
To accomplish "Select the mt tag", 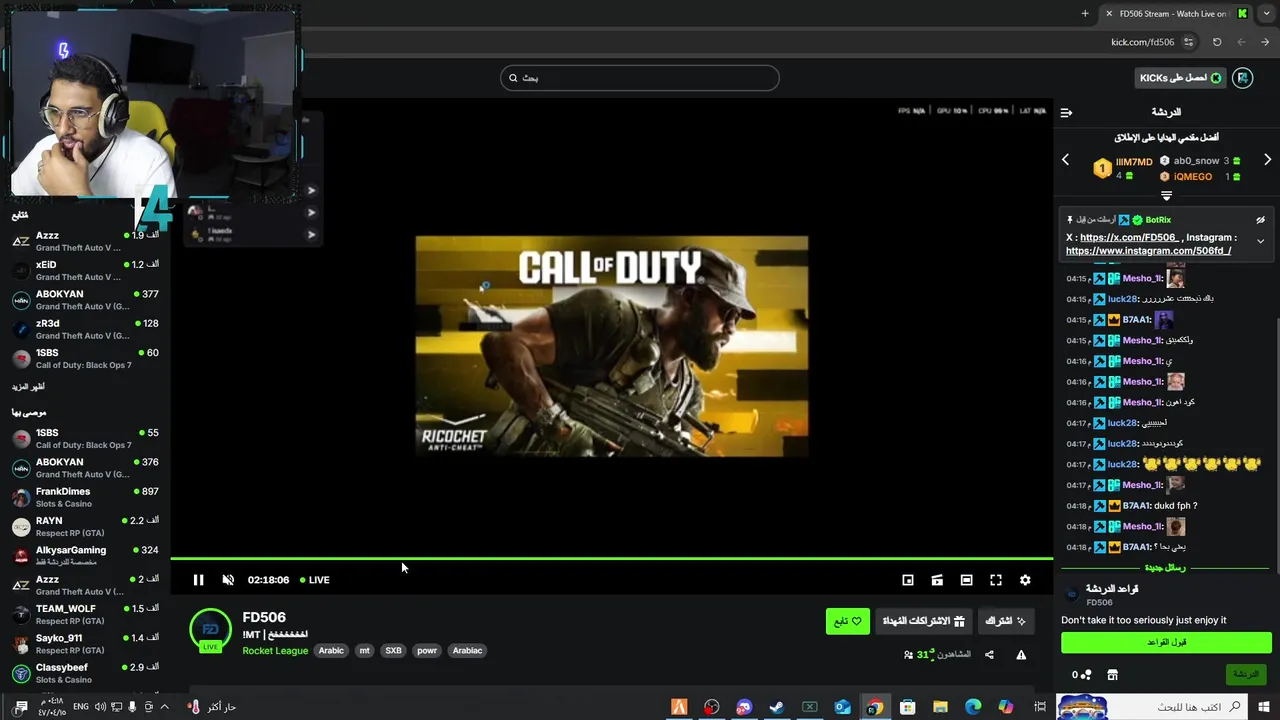I will click(364, 650).
